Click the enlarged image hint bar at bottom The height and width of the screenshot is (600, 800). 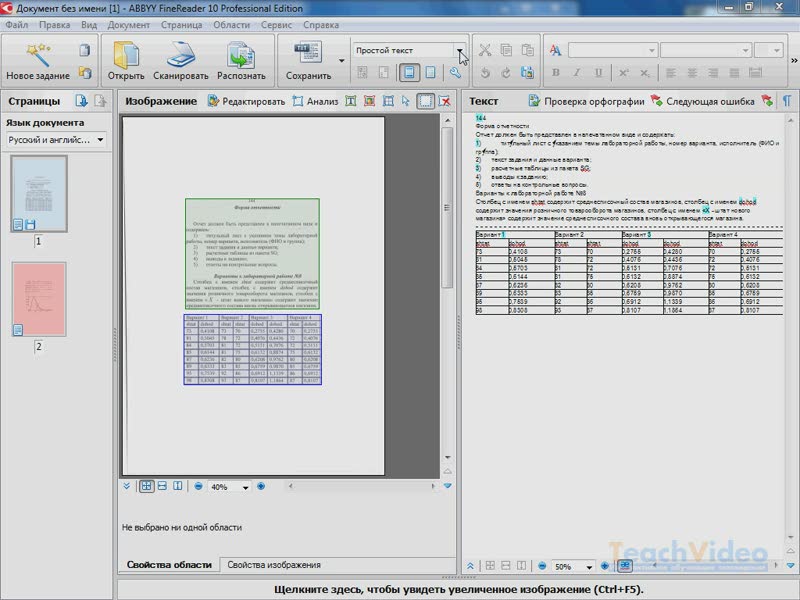pyautogui.click(x=459, y=589)
